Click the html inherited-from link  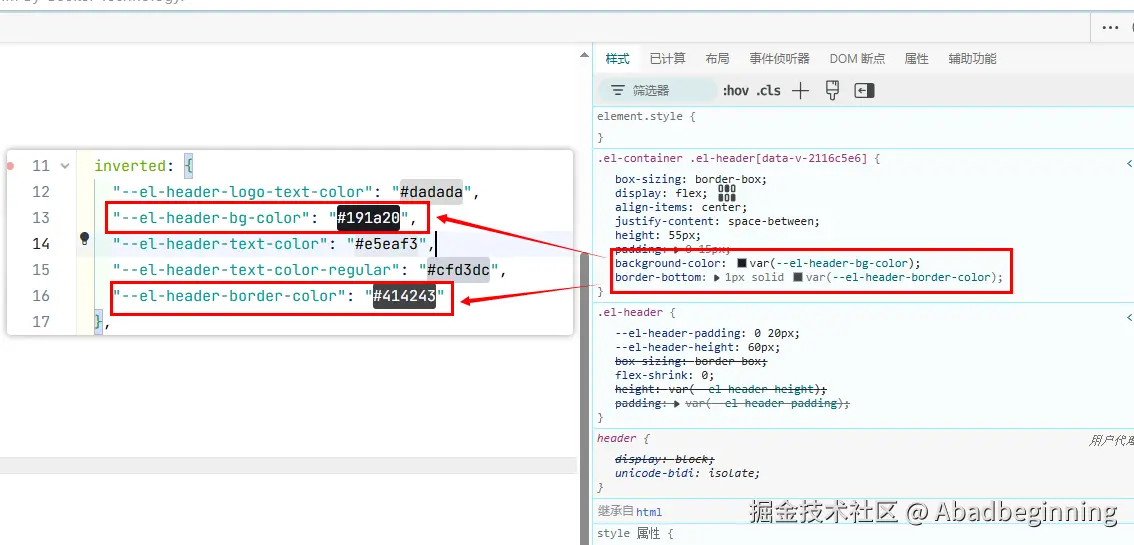pyautogui.click(x=649, y=512)
